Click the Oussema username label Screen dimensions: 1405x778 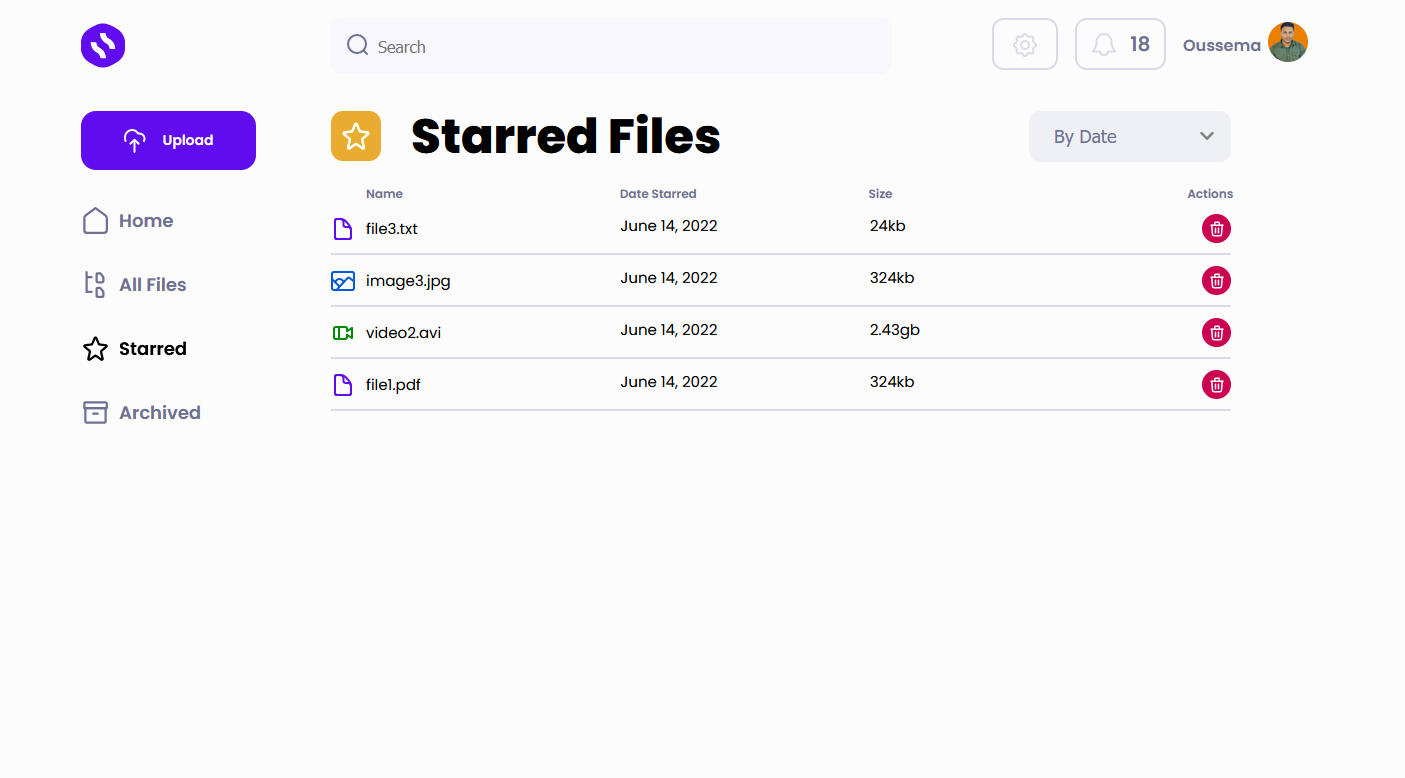click(1221, 46)
